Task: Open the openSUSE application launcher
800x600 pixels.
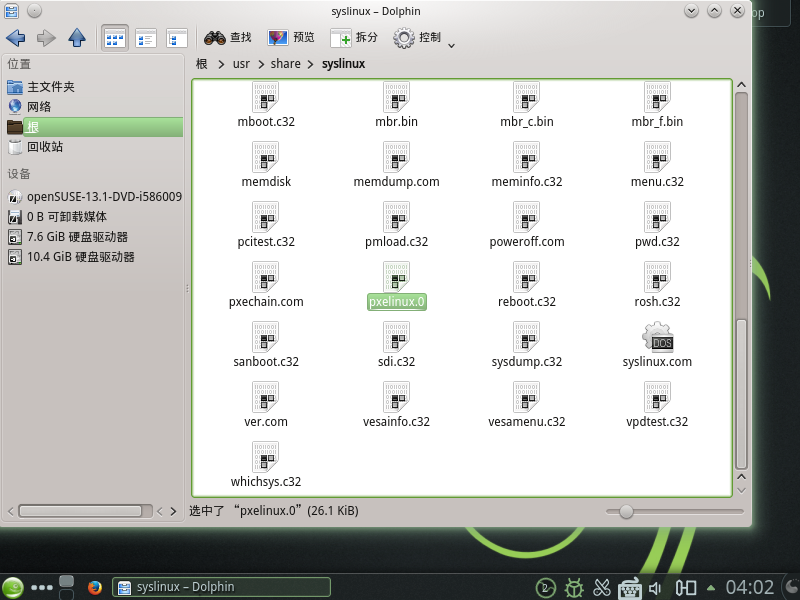Action: coord(13,588)
